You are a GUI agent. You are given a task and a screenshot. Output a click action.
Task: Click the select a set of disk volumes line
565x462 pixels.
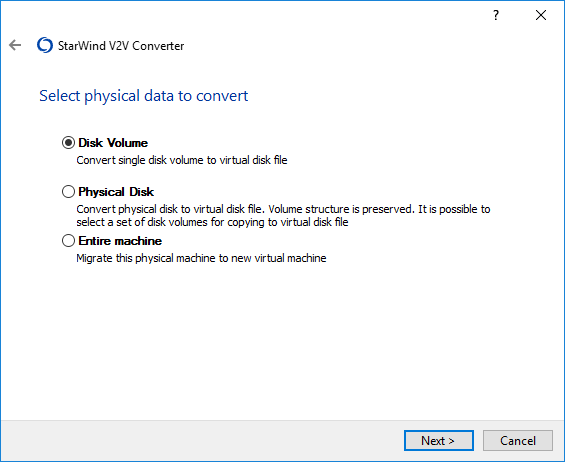[x=212, y=222]
